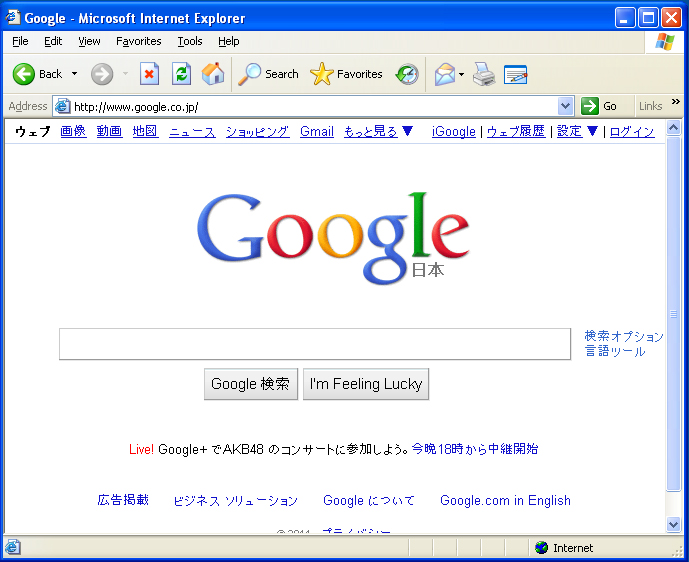
Task: Click the page icon in the Address bar
Action: [x=62, y=106]
